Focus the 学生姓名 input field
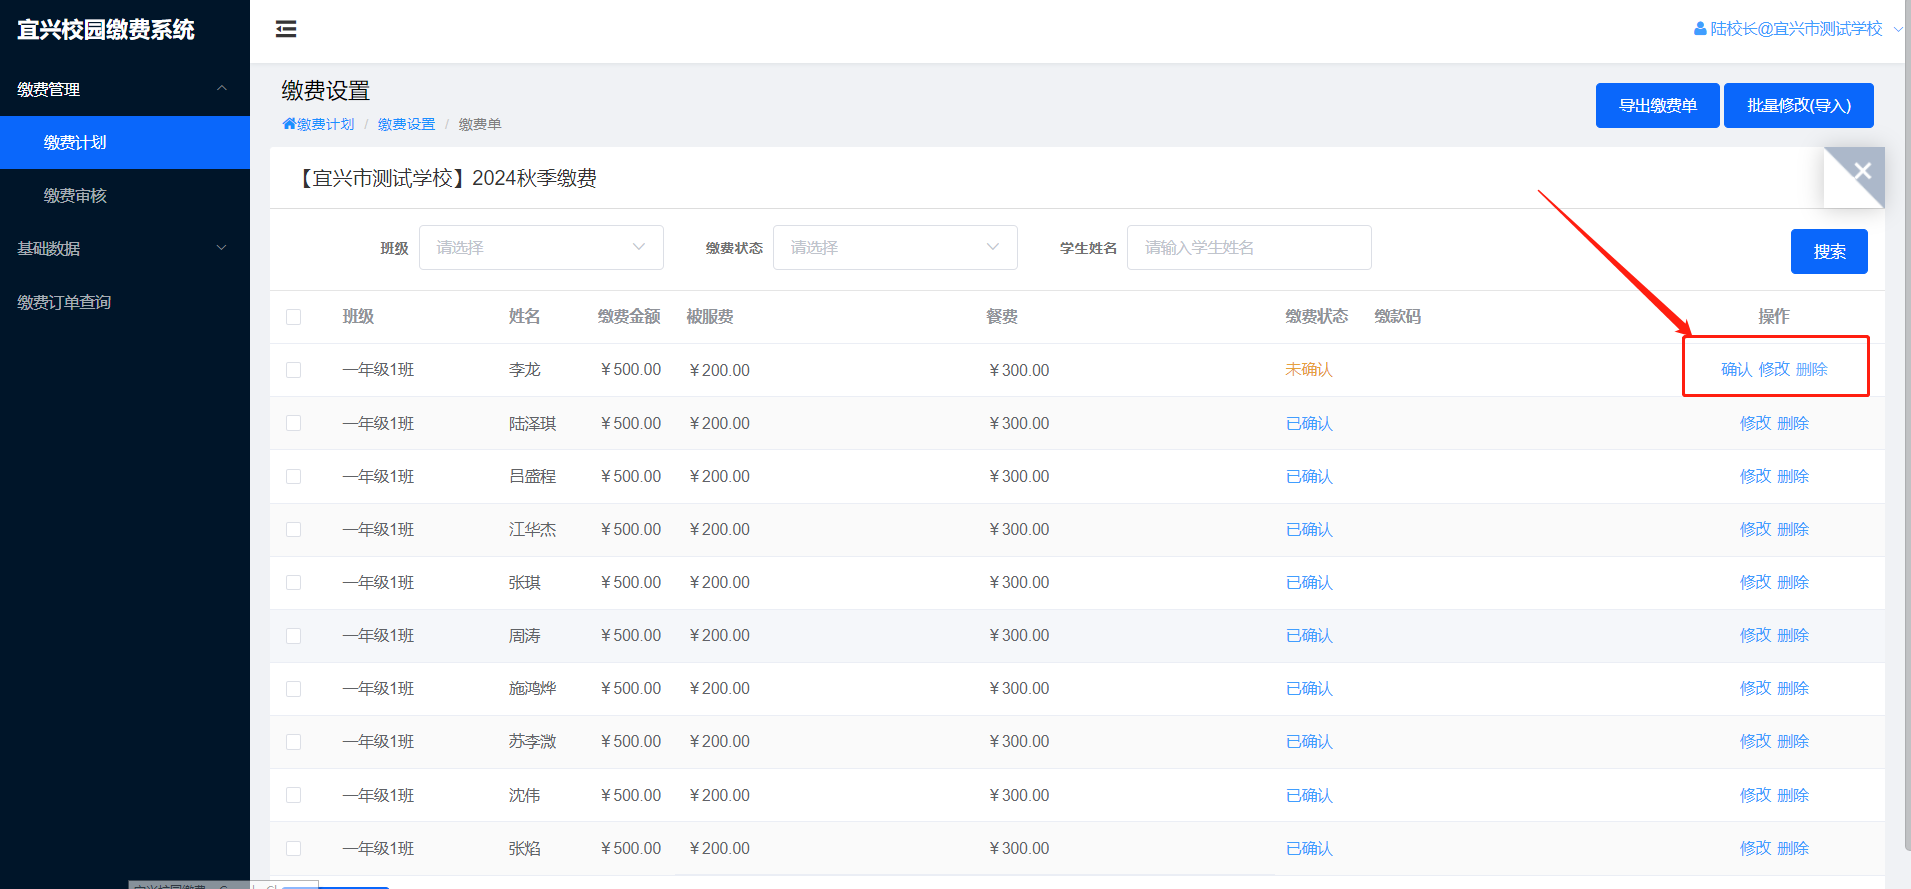 pos(1249,247)
